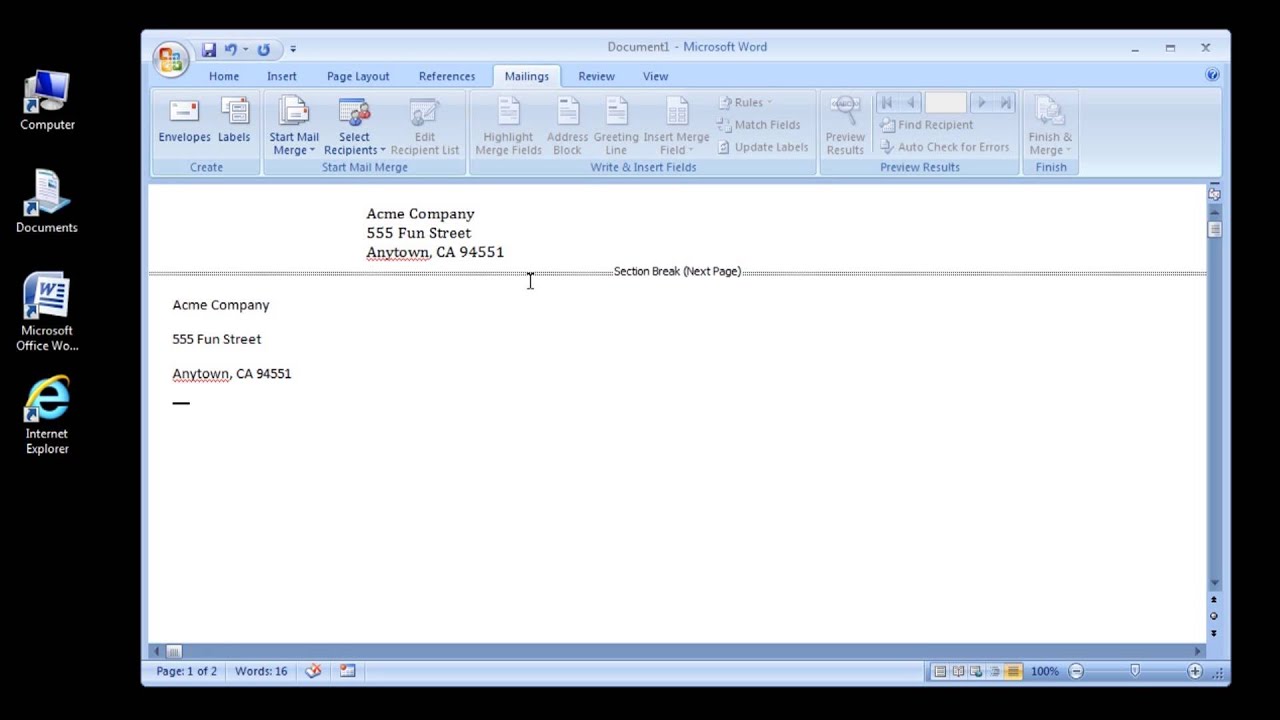Click Auto Check for Errors
This screenshot has width=1280, height=720.
[945, 147]
